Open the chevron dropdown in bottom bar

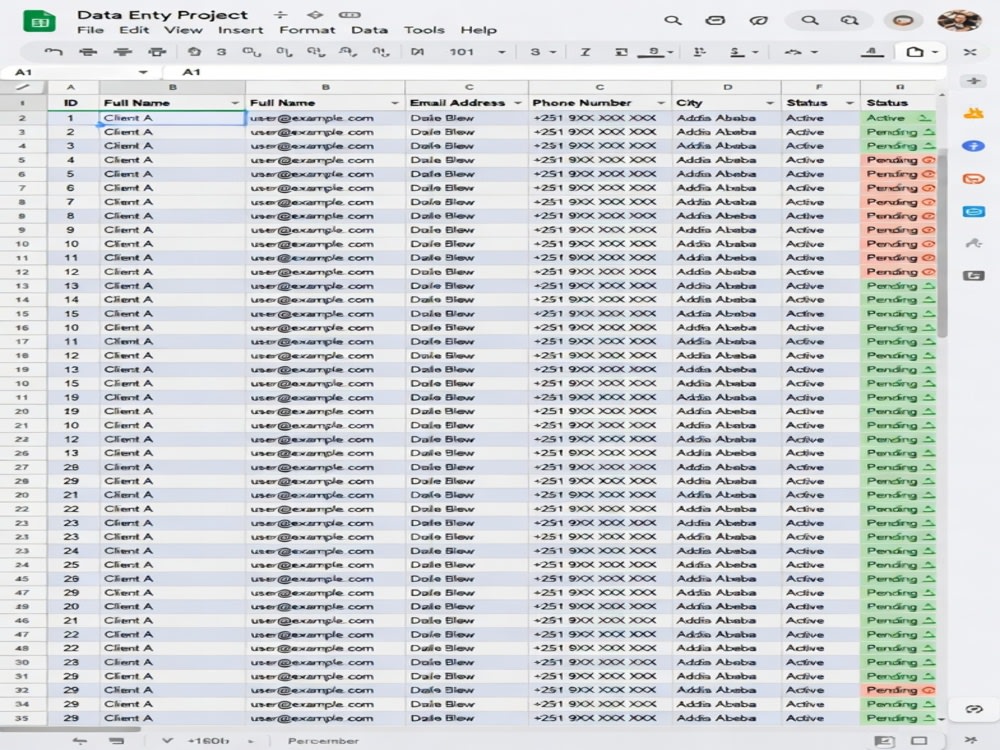(x=167, y=740)
